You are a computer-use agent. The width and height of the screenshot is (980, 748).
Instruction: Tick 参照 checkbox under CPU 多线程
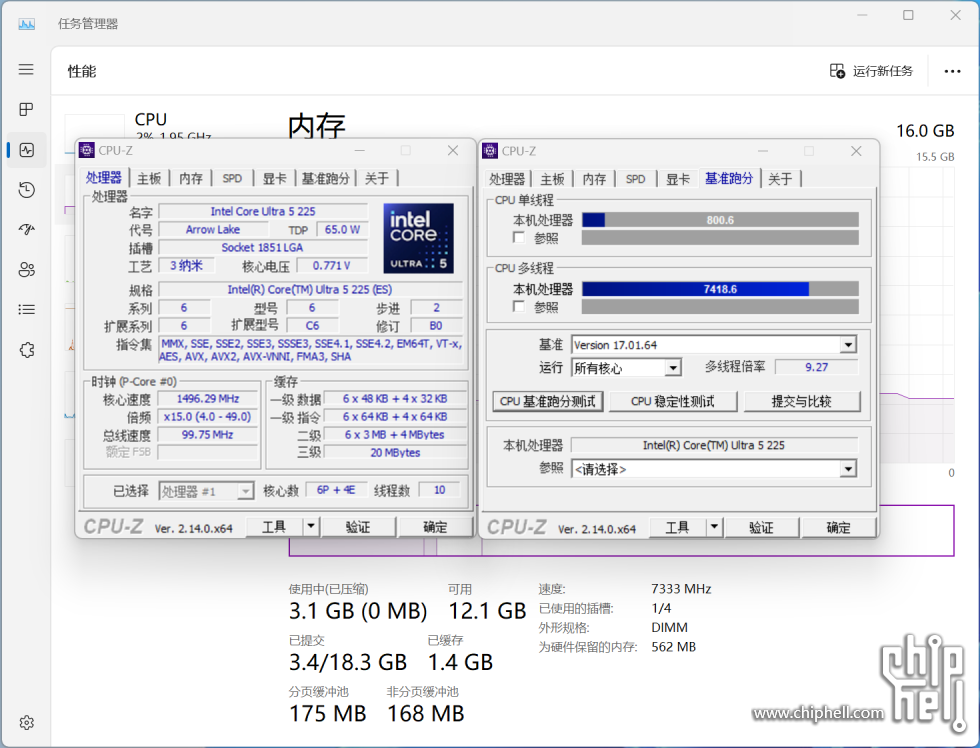click(518, 306)
